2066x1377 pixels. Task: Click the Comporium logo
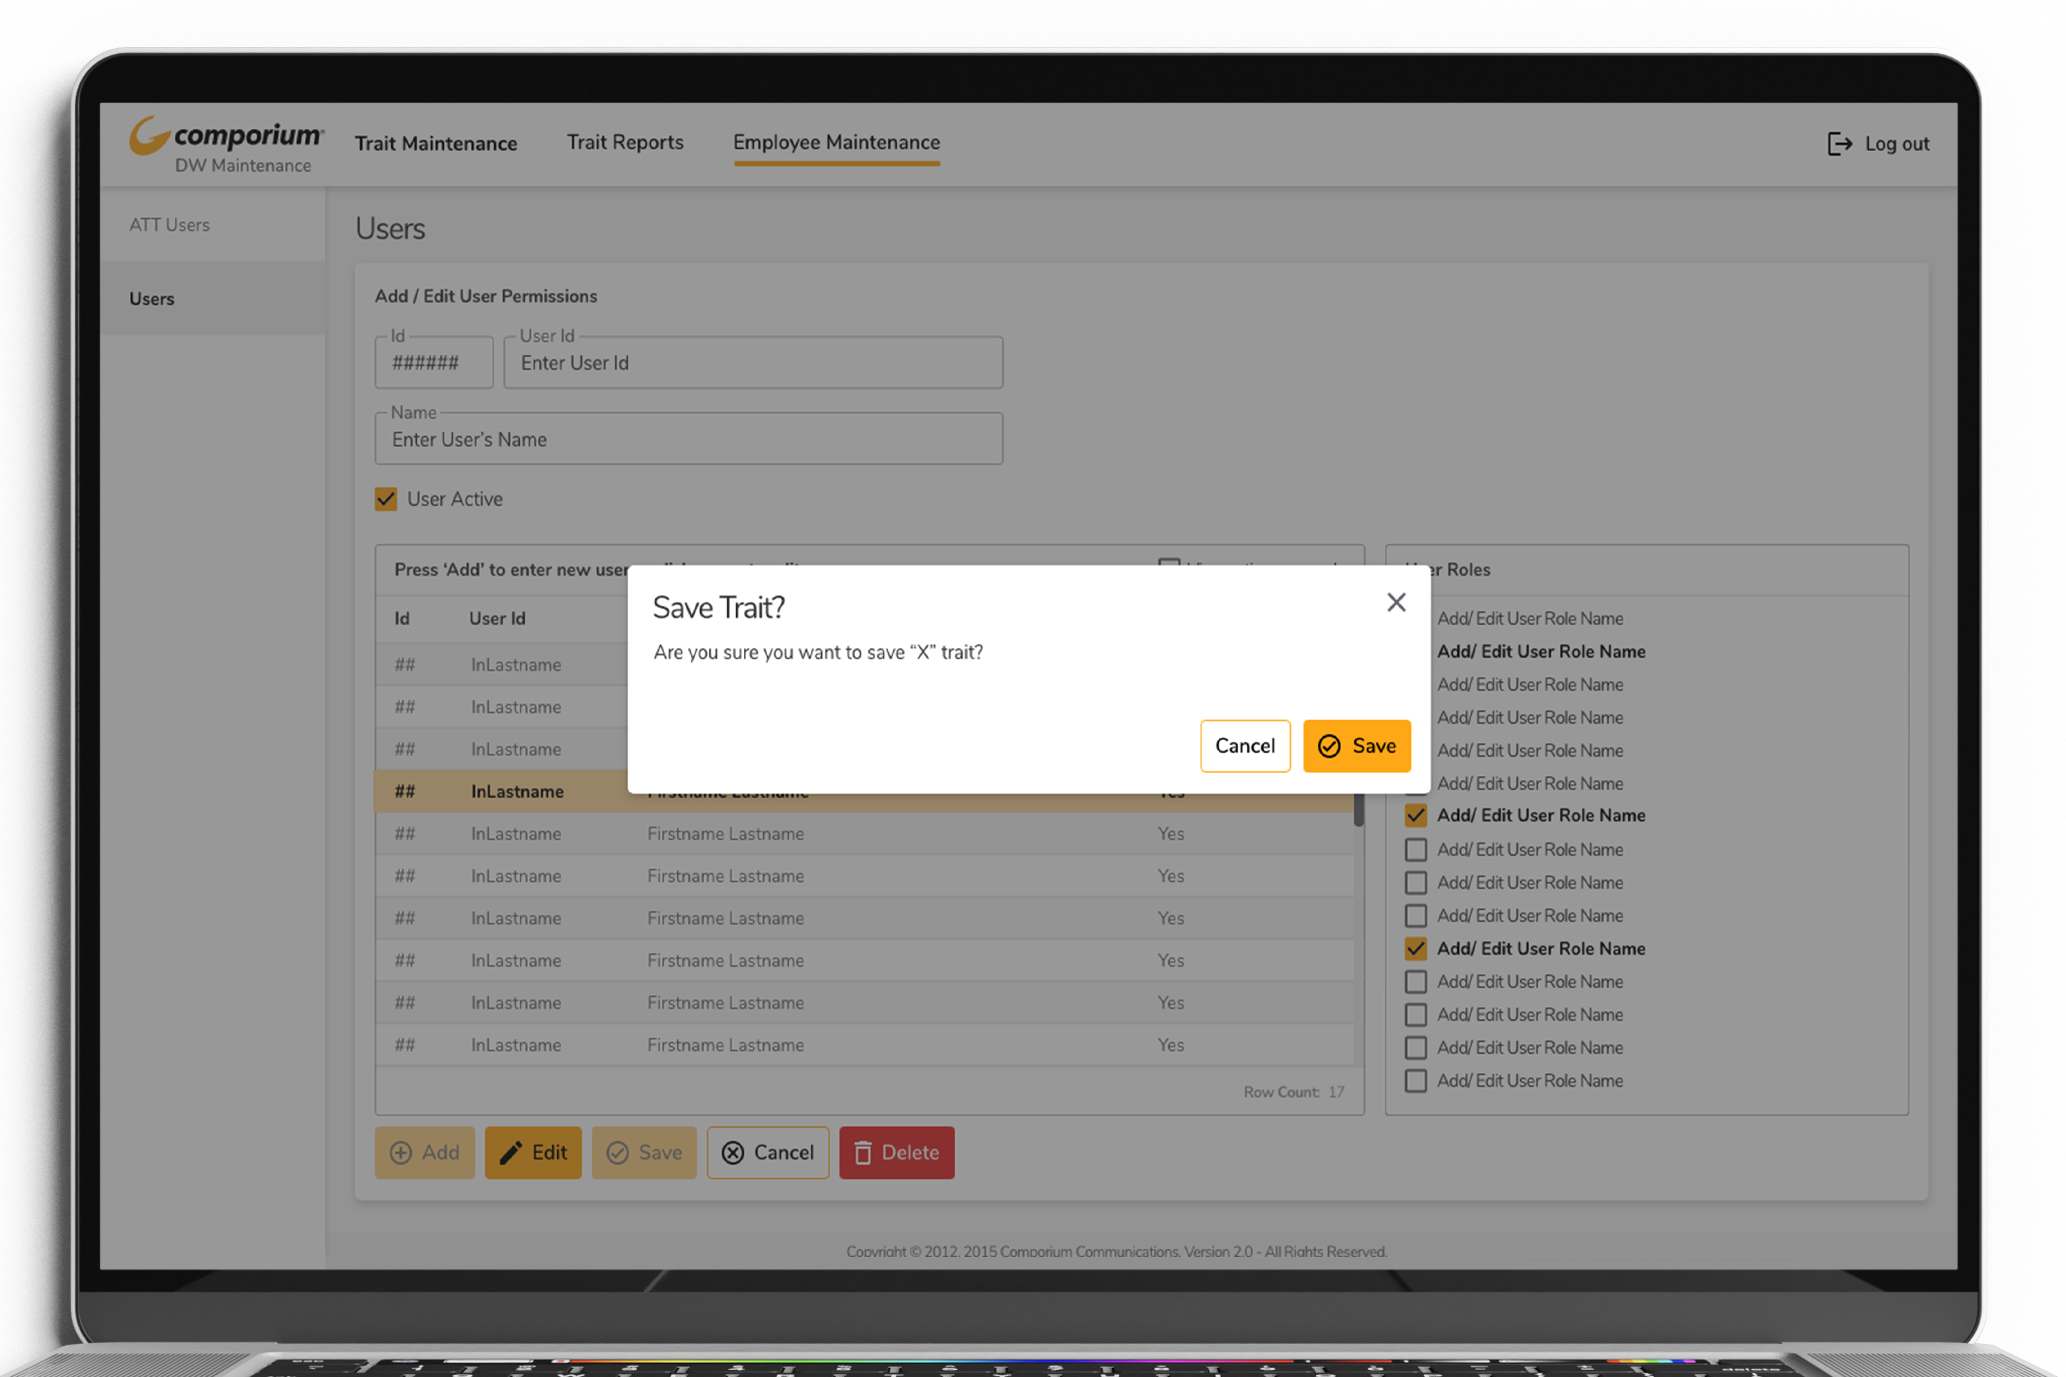click(x=227, y=136)
